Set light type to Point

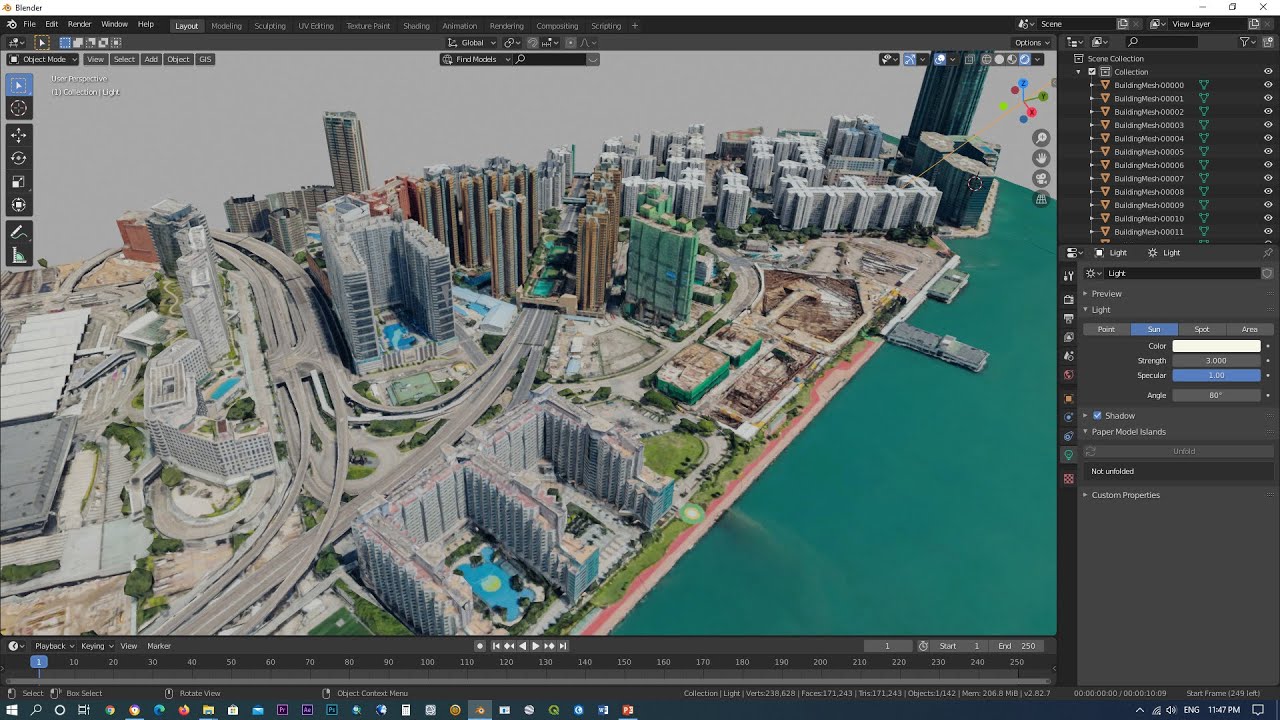coord(1106,329)
